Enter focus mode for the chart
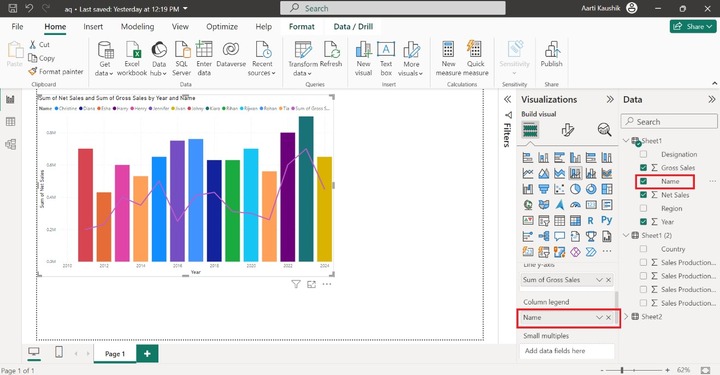Screen dimensions: 720x375 (311, 285)
